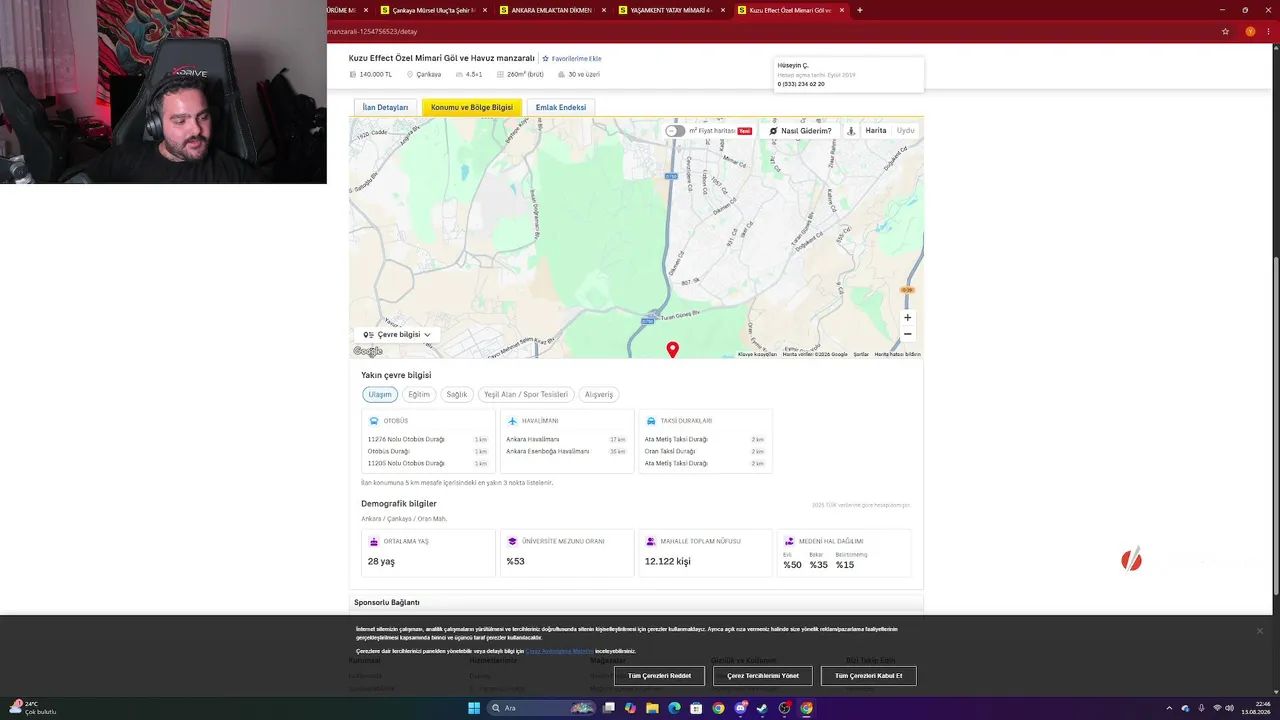Open the İlan Detayları tab
This screenshot has width=1280, height=720.
(x=385, y=107)
